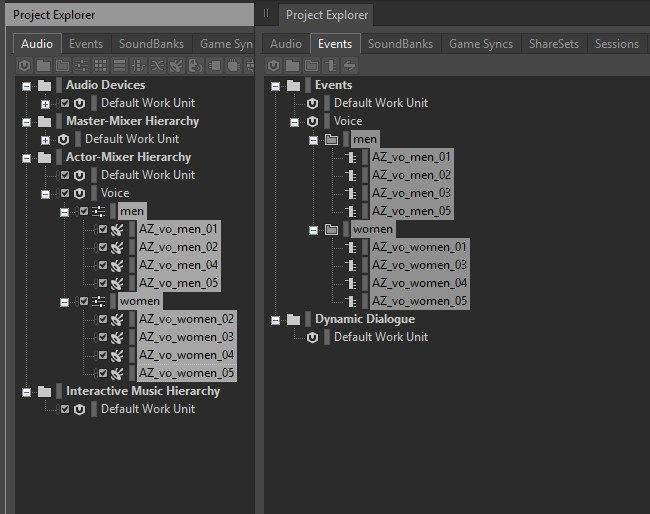The height and width of the screenshot is (514, 650).
Task: Click the Voice work unit icon in Events tree
Action: click(x=313, y=121)
